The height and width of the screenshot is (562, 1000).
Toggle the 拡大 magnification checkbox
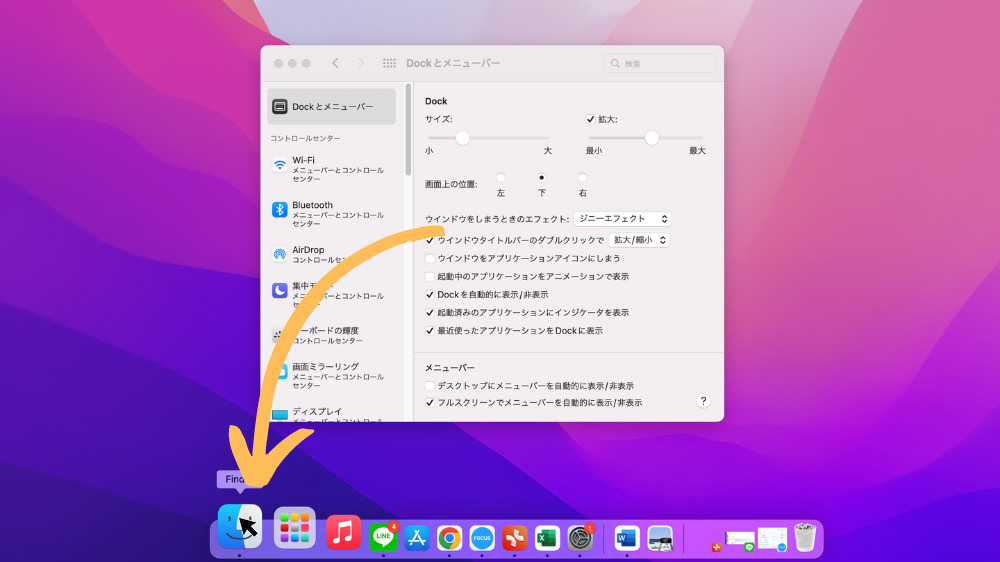coord(590,119)
